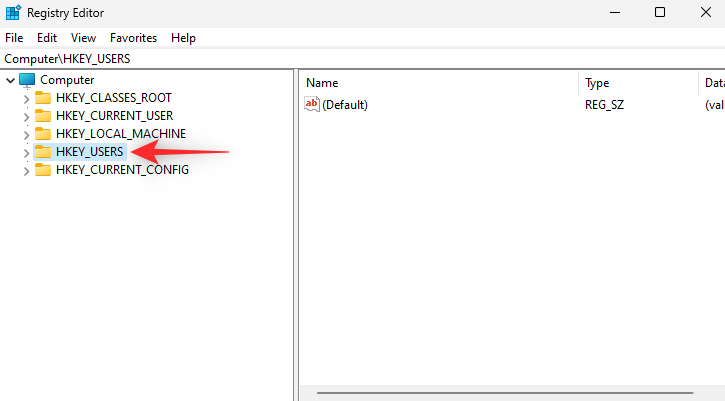Click the HKEY_USERS folder icon
This screenshot has height=401, width=725.
click(x=43, y=152)
